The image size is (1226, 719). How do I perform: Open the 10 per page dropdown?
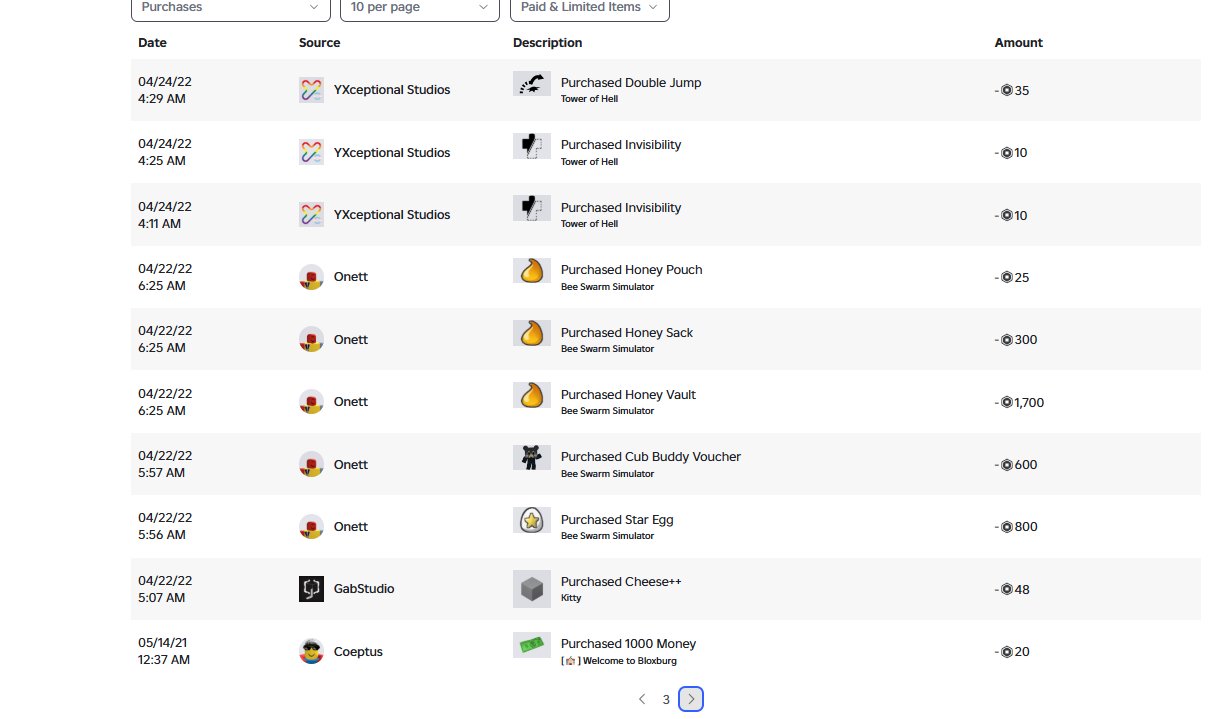click(420, 8)
